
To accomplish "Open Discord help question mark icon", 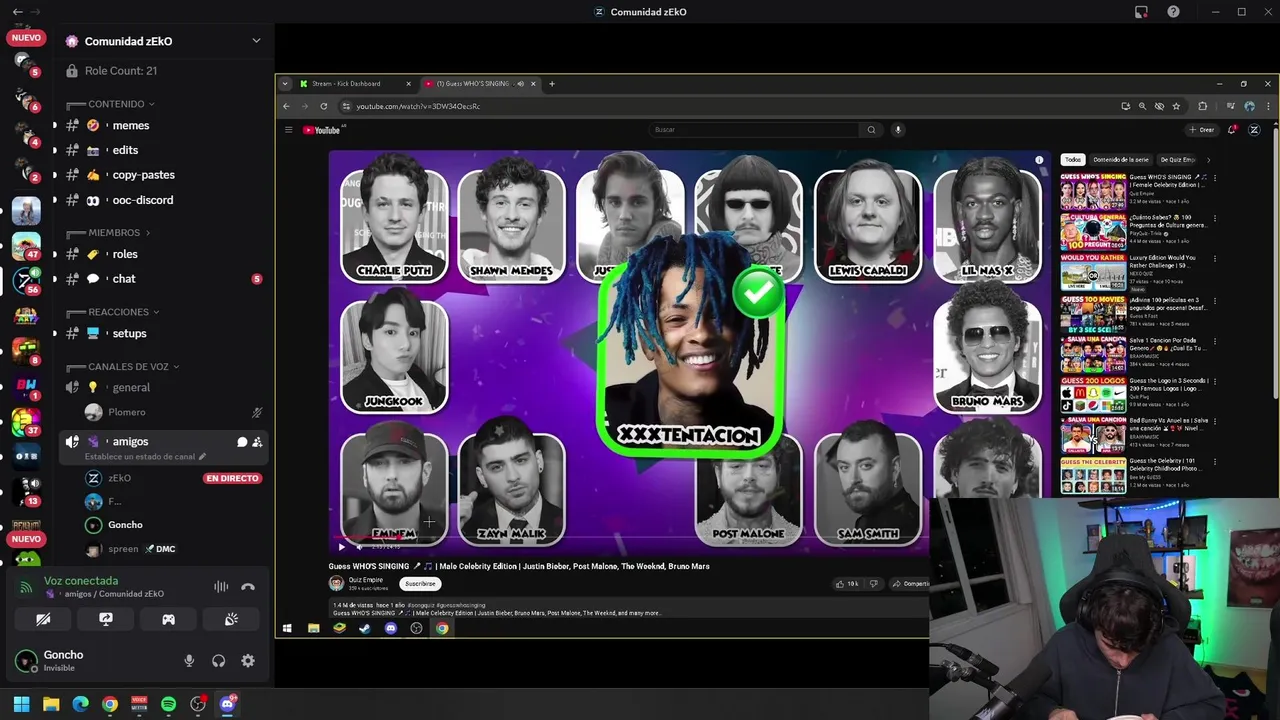I will 1173,12.
